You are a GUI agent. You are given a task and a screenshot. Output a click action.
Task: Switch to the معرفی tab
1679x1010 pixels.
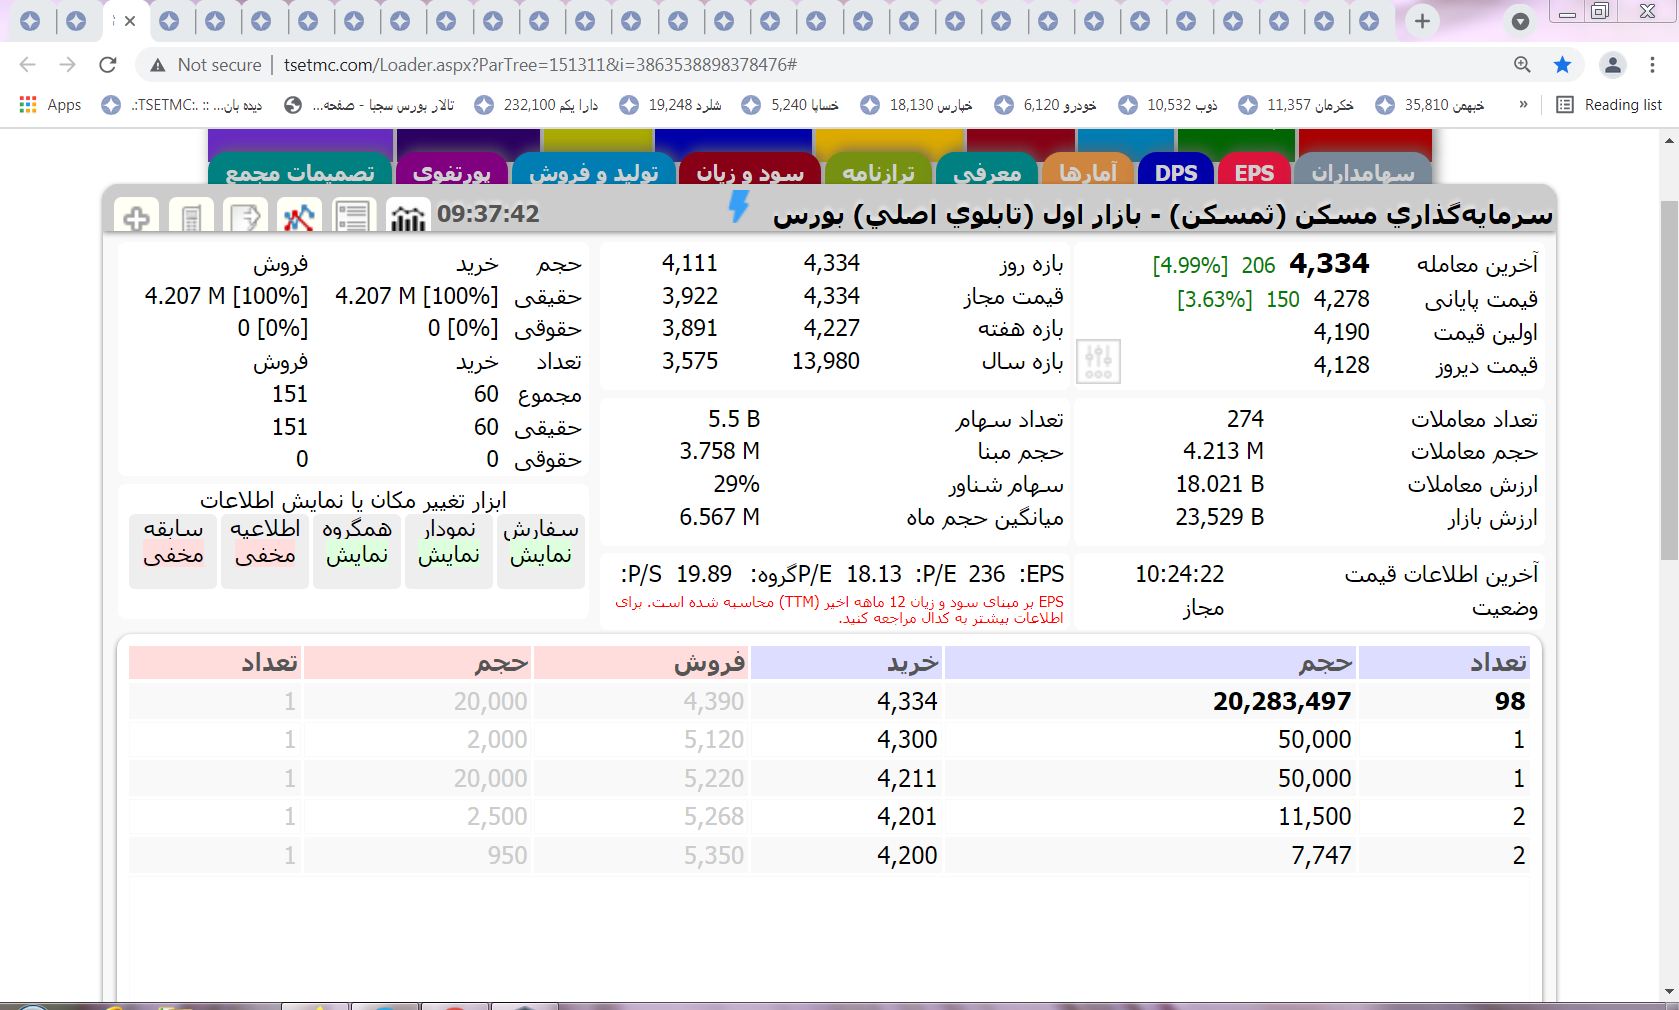(x=987, y=171)
